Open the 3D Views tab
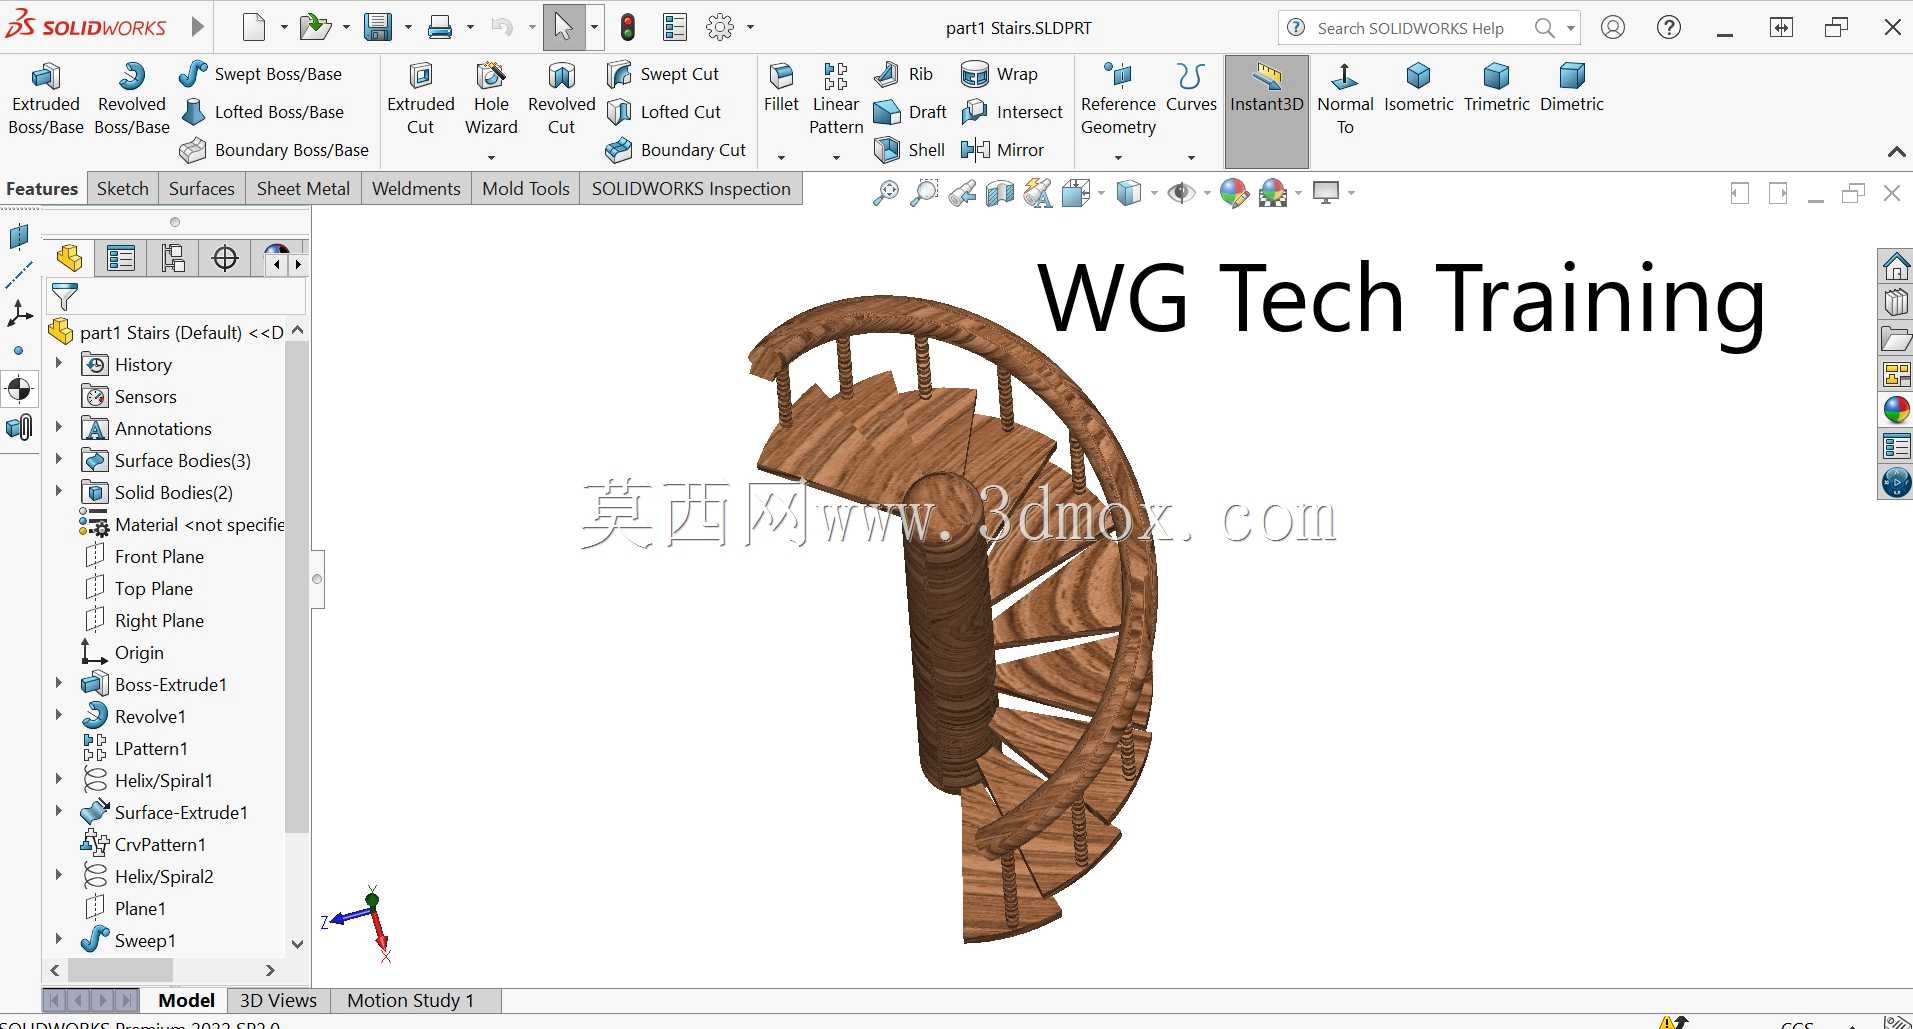 [278, 1000]
